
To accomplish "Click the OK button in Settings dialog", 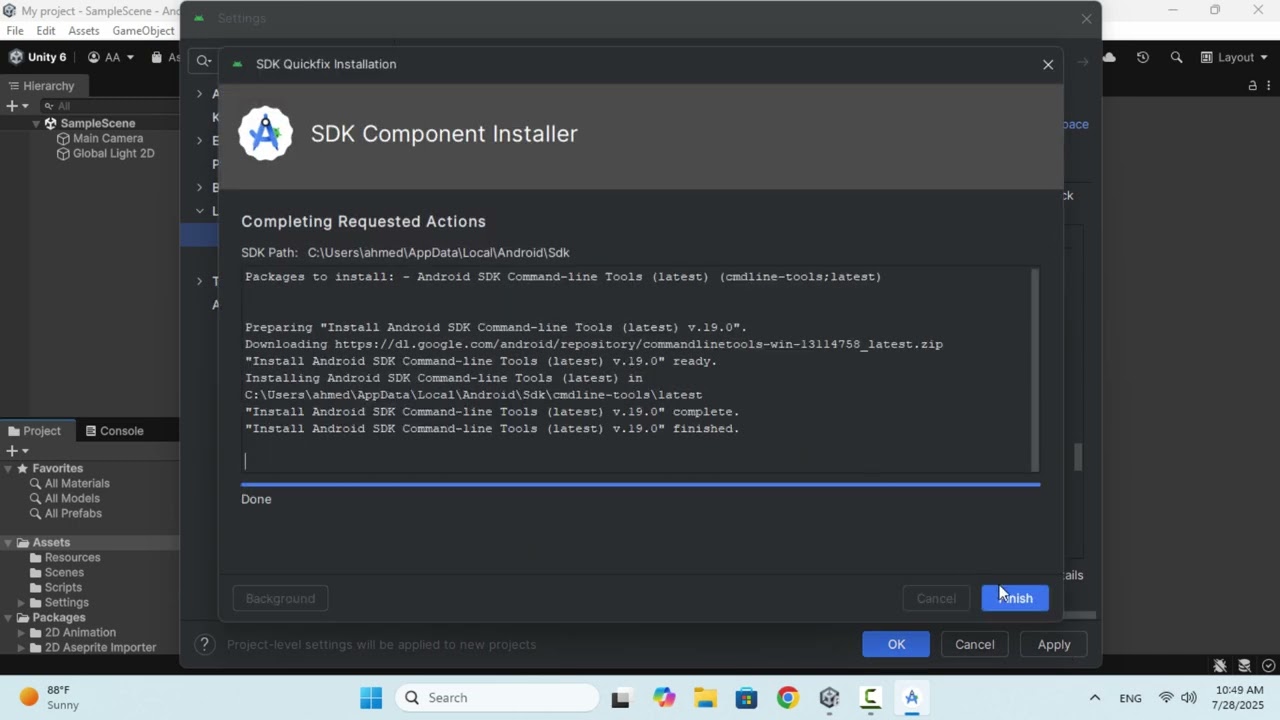I will coord(896,644).
